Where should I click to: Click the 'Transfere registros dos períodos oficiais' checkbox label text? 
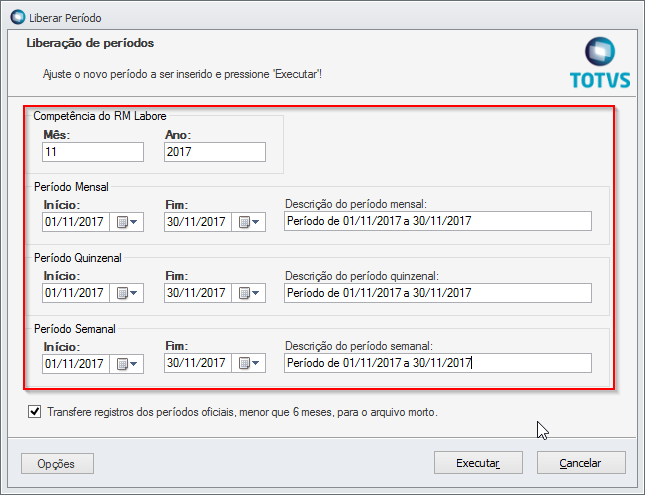pyautogui.click(x=242, y=412)
